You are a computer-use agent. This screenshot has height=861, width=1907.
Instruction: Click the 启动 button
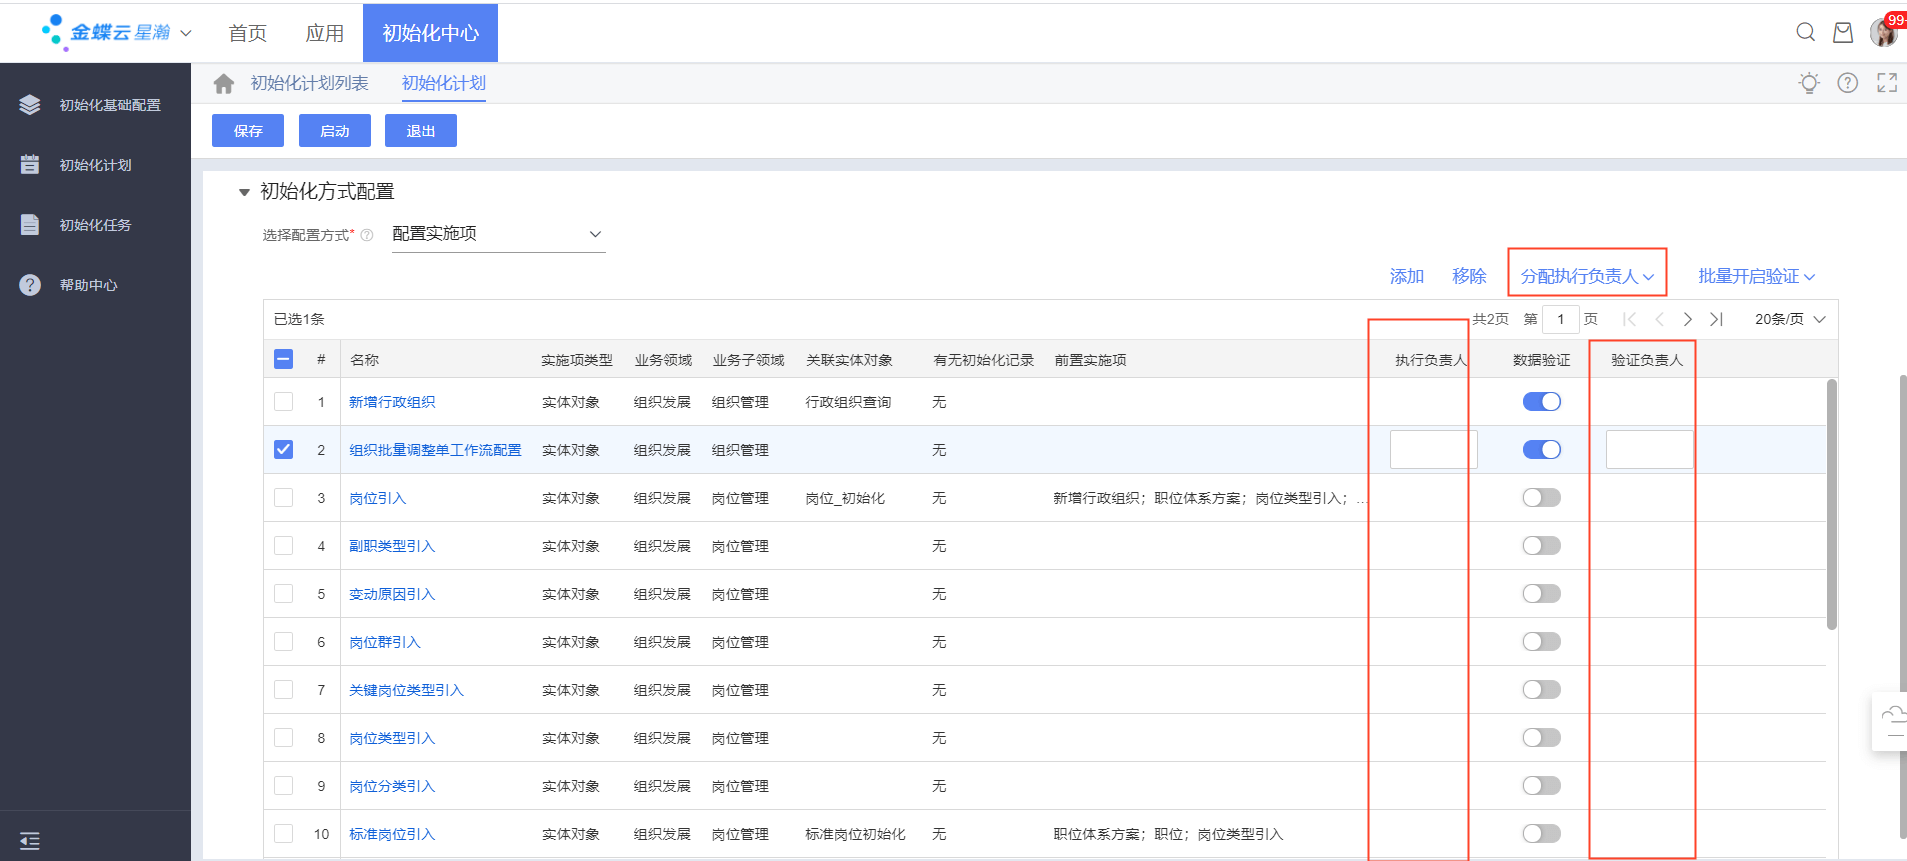tap(334, 131)
